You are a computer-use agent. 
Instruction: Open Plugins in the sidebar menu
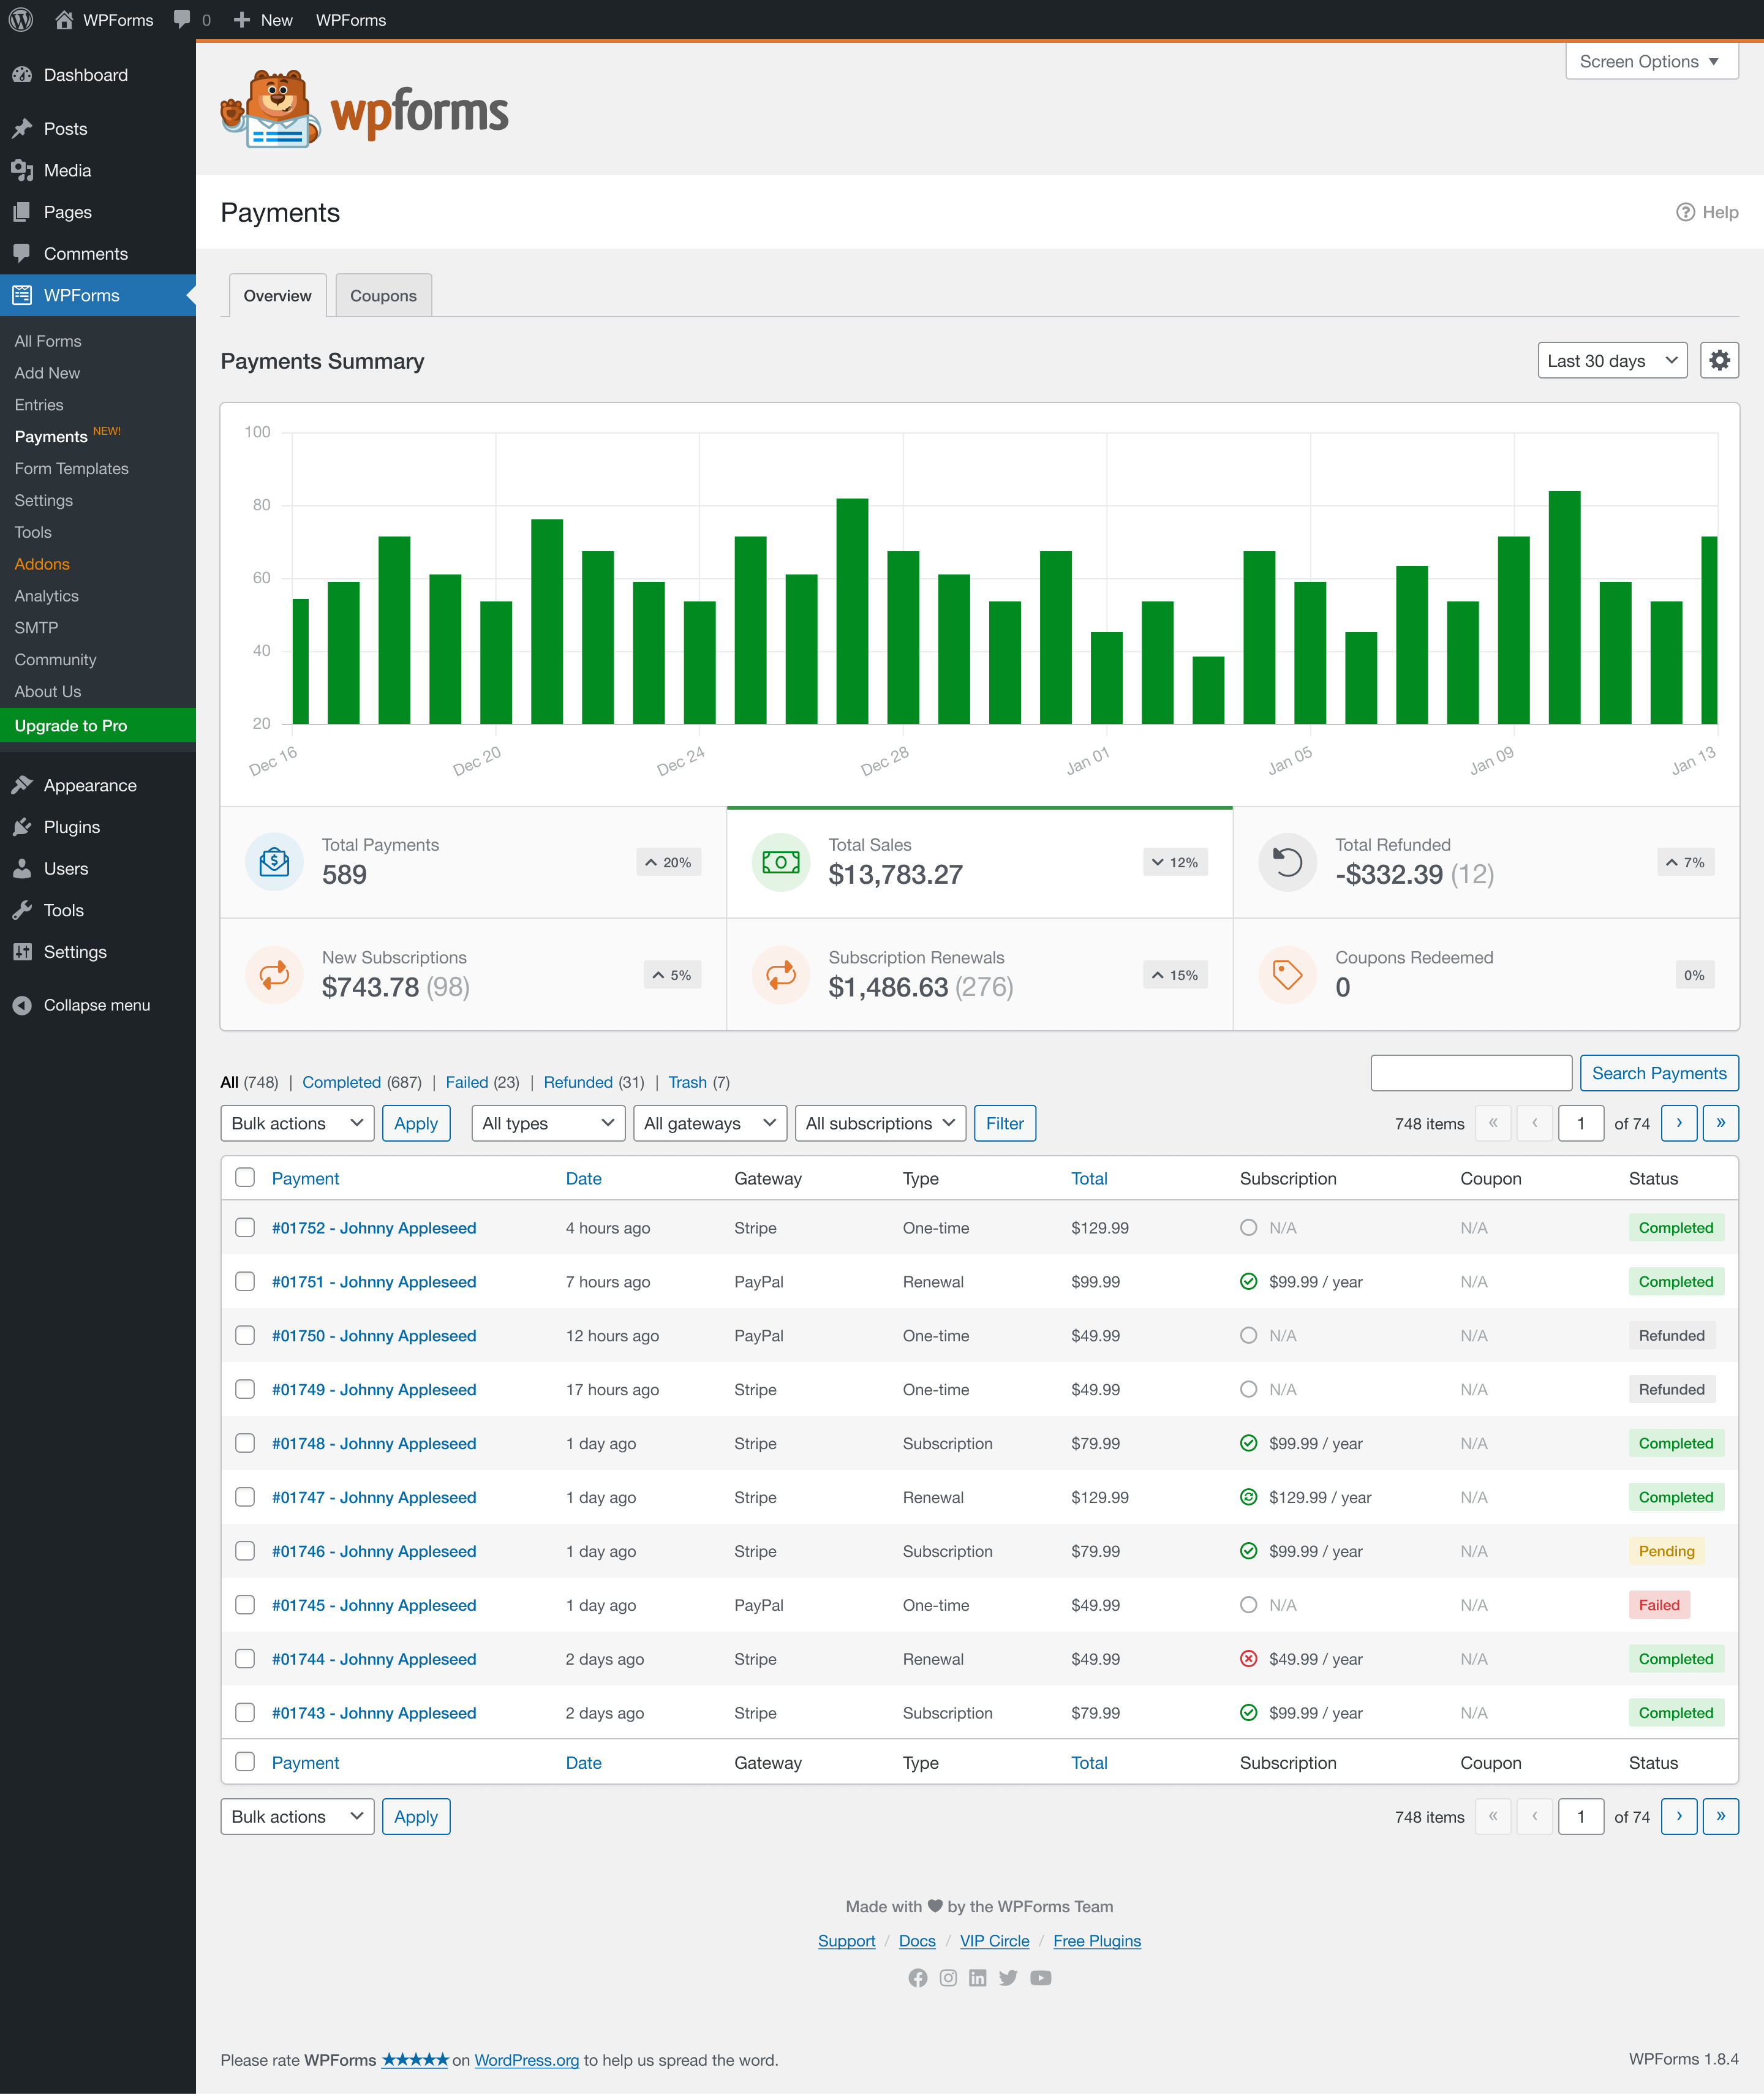72,827
